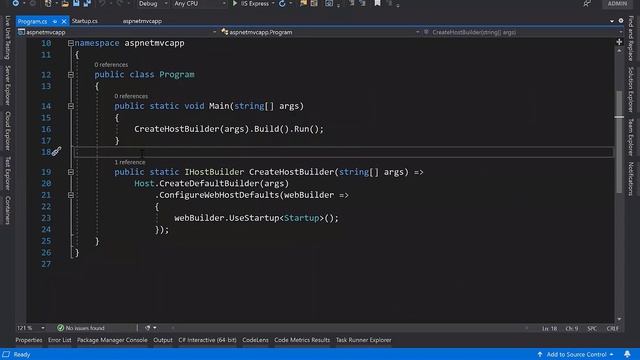
Task: Open the Server Explorer side panel
Action: pos(7,85)
